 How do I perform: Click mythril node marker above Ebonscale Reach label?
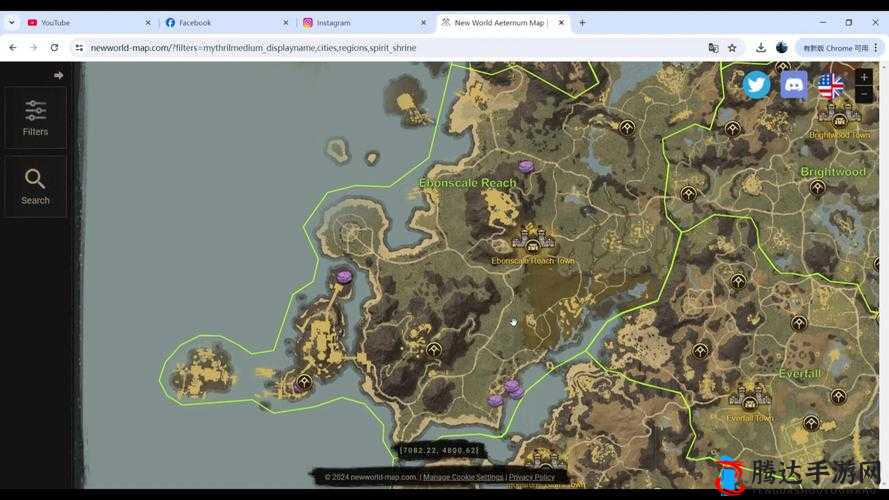coord(526,166)
